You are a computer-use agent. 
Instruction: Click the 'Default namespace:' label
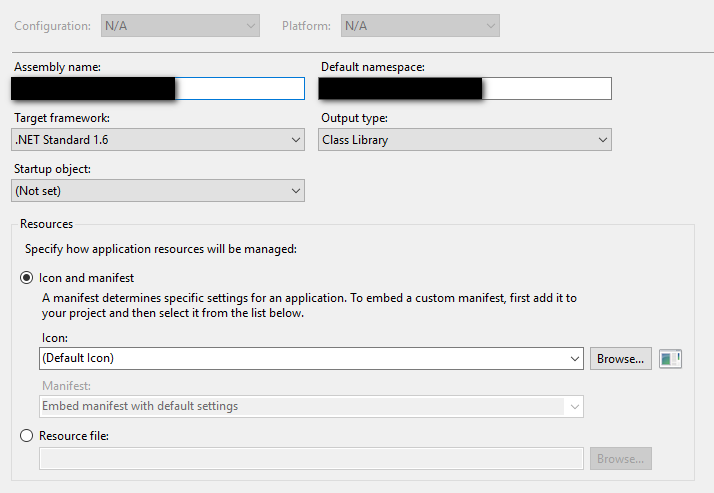372,67
